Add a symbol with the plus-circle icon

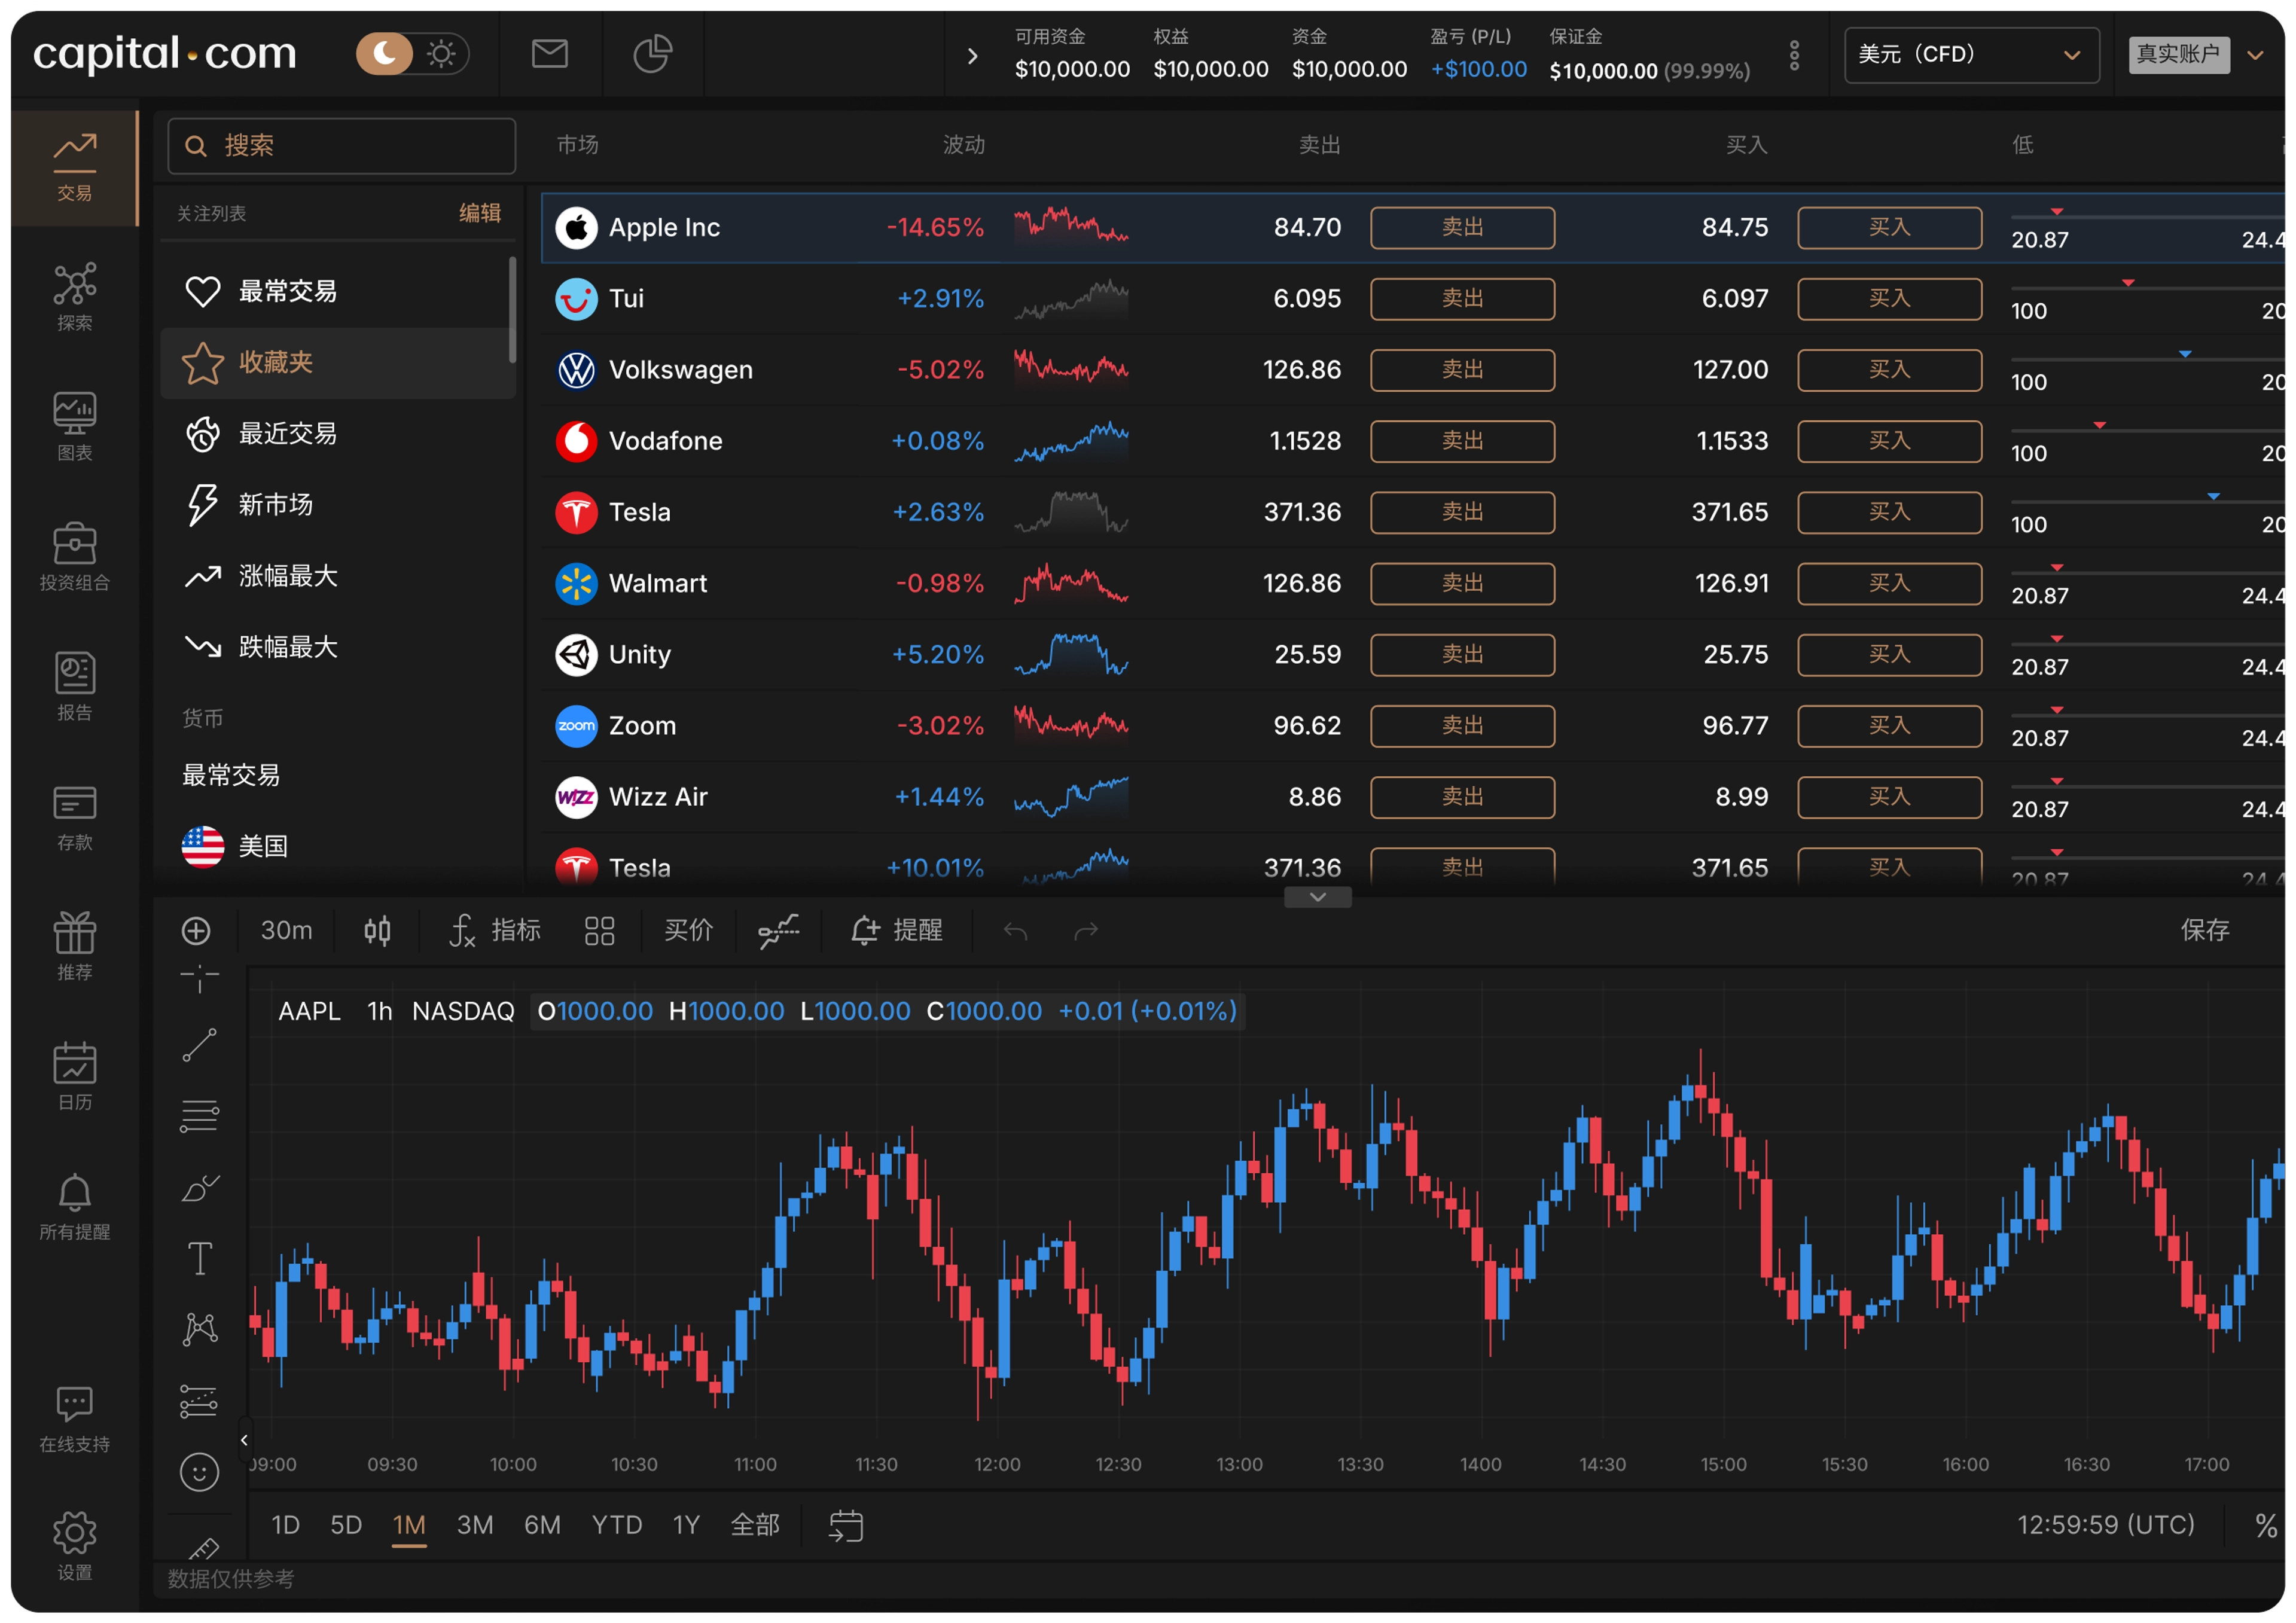196,931
